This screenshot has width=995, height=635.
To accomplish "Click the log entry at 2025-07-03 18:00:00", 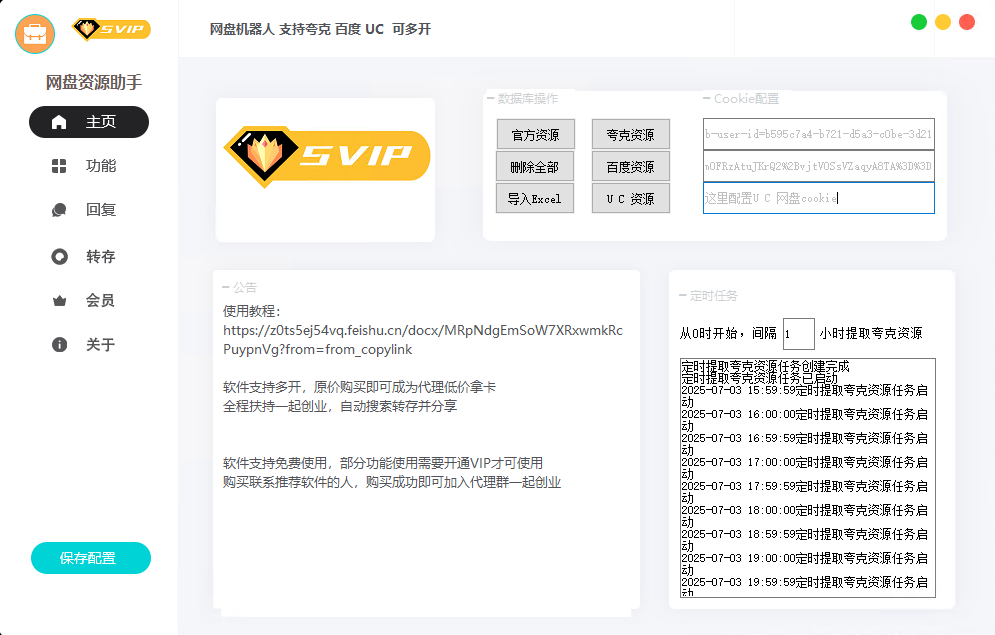I will [805, 516].
